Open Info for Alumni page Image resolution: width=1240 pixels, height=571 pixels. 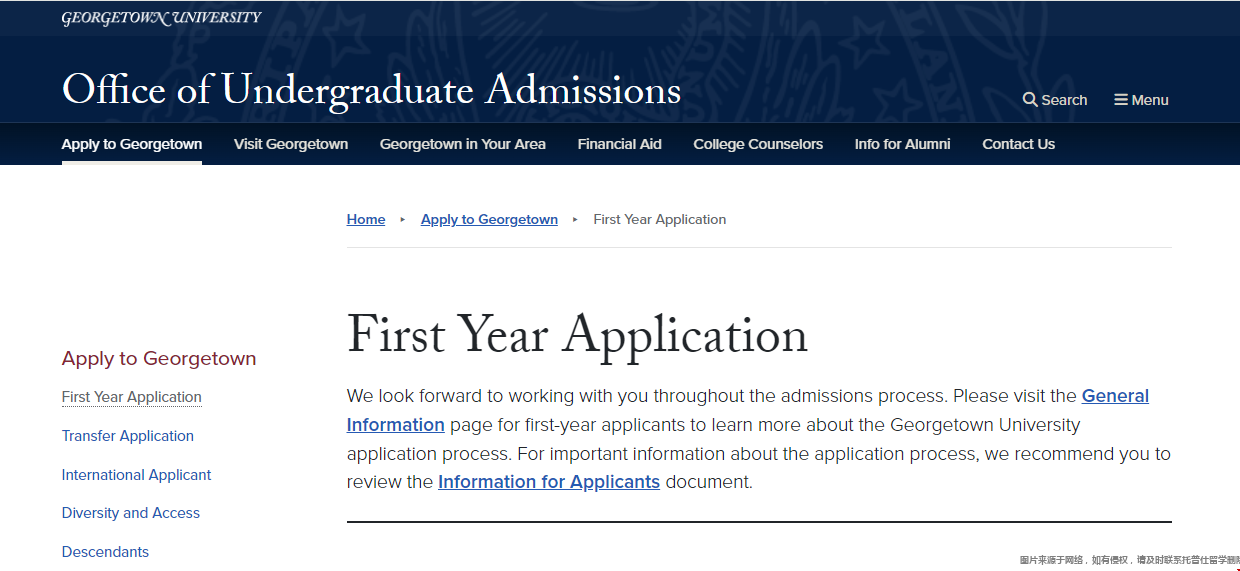(903, 144)
